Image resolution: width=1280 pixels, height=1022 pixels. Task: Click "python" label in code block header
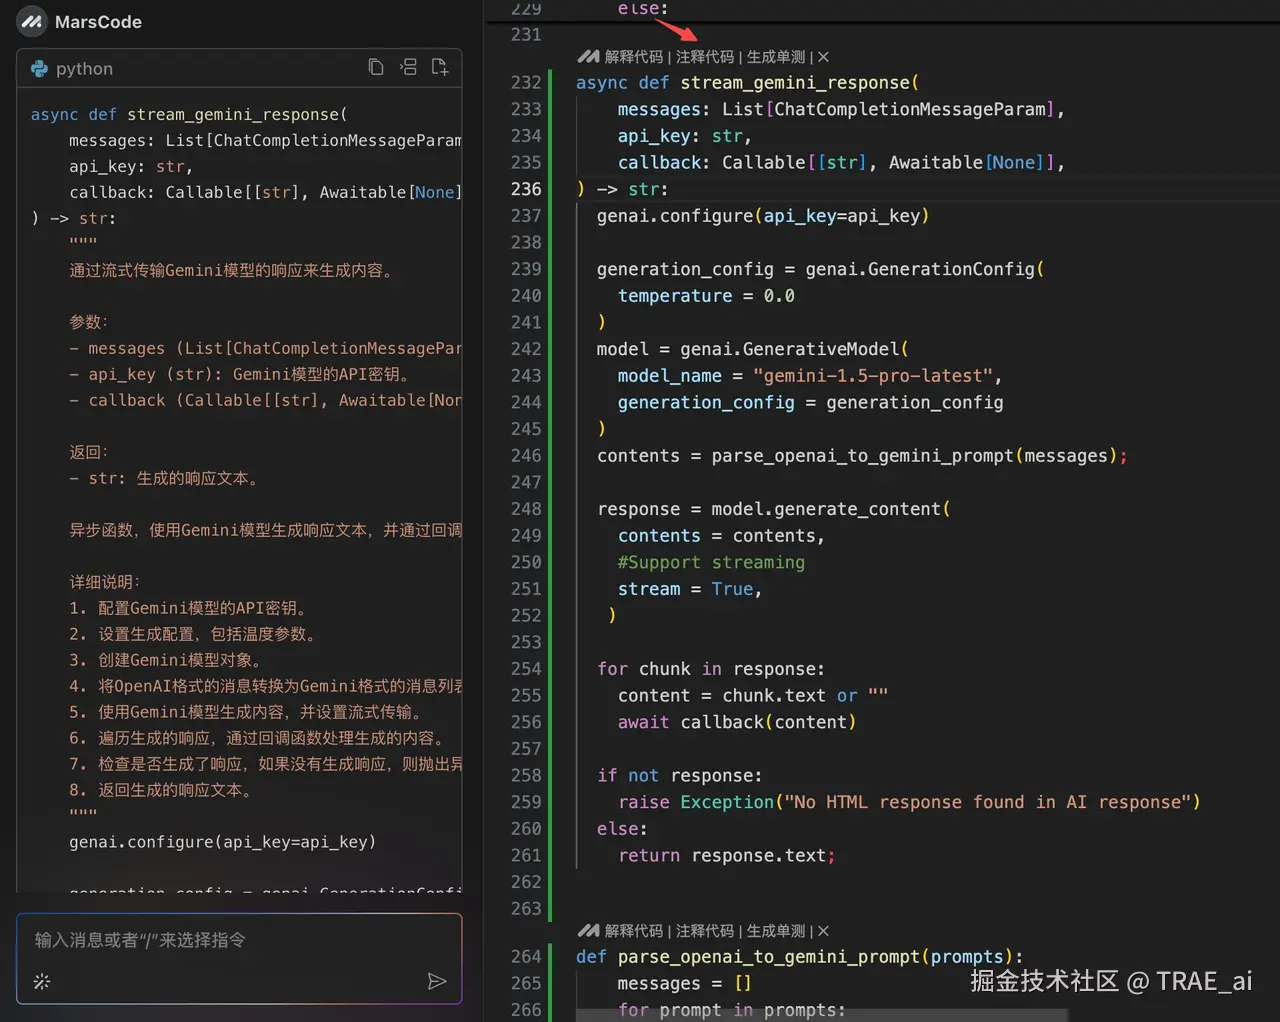point(84,69)
